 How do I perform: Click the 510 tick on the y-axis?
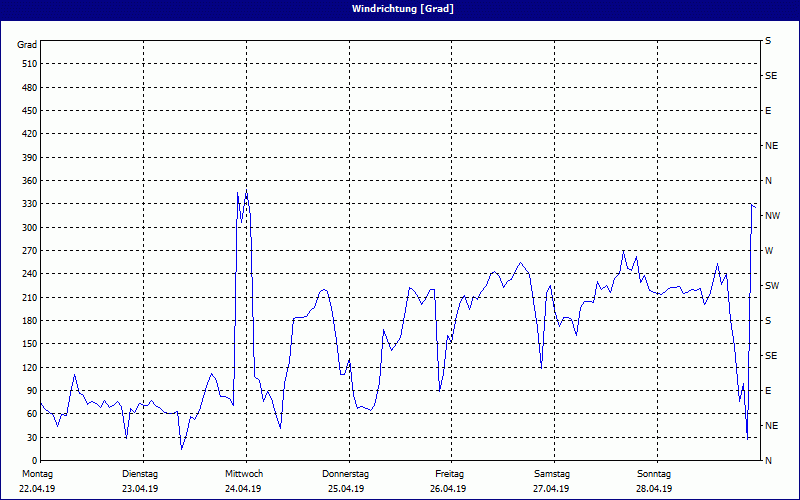pos(28,64)
